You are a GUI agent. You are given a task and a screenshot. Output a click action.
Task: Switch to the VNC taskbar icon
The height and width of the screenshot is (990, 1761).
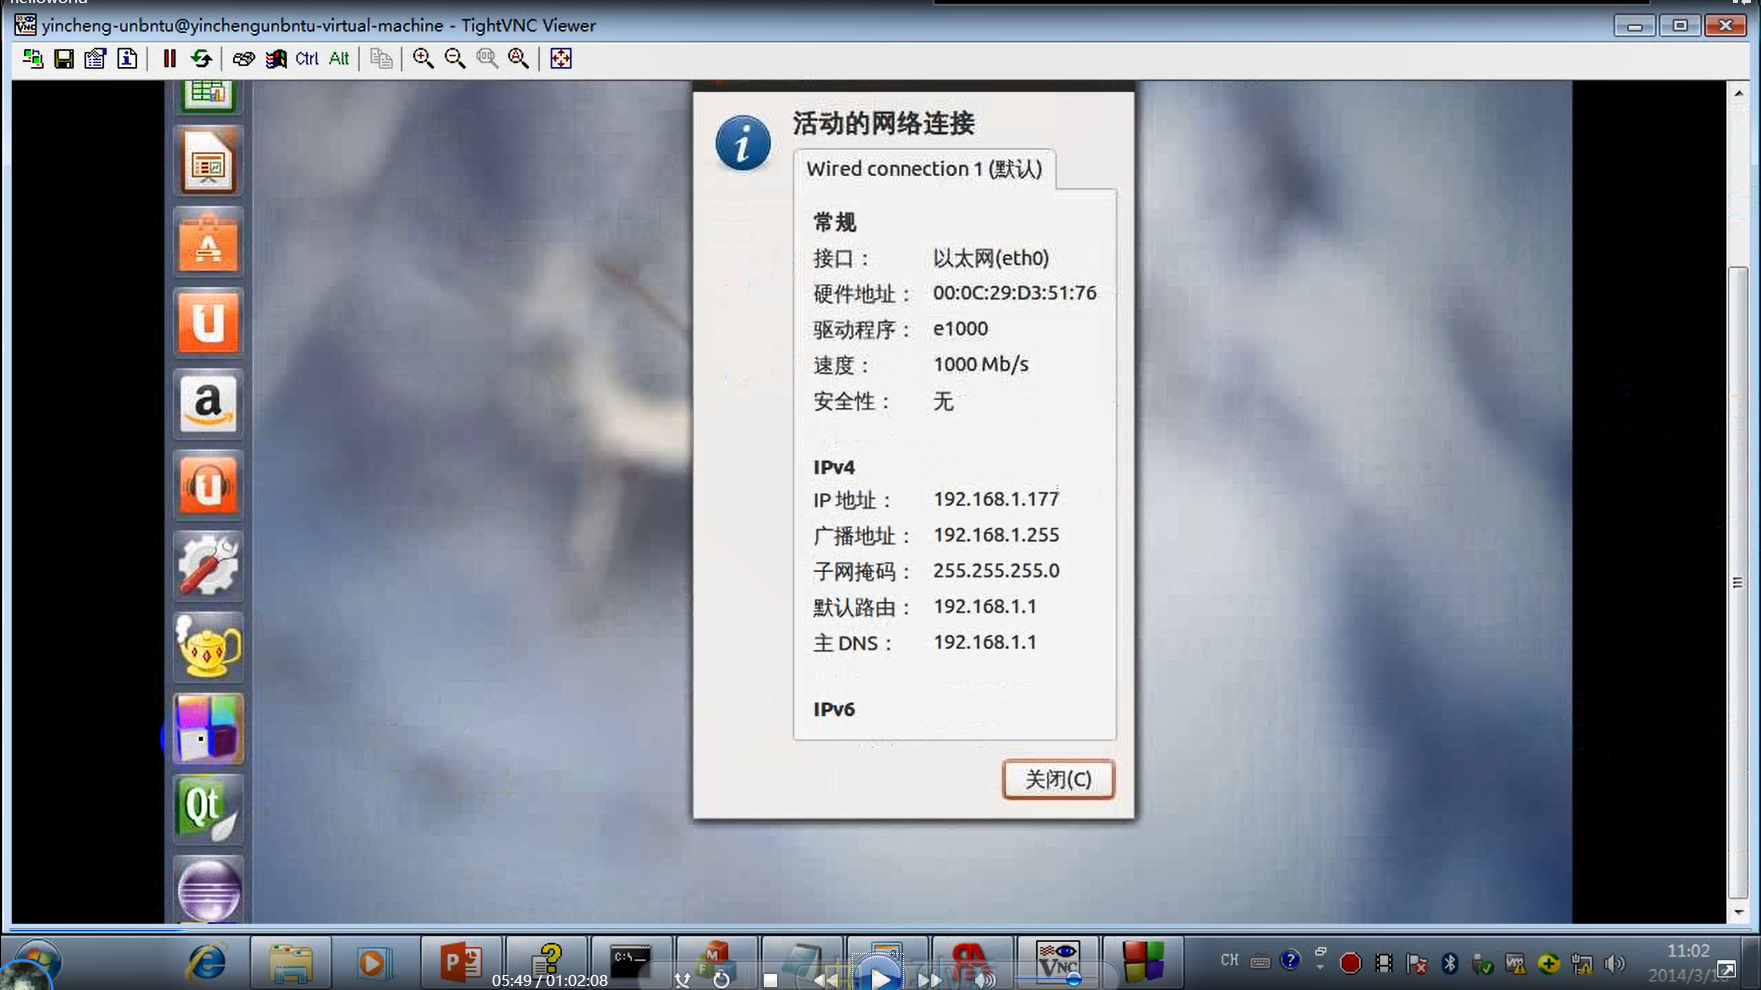point(1057,961)
